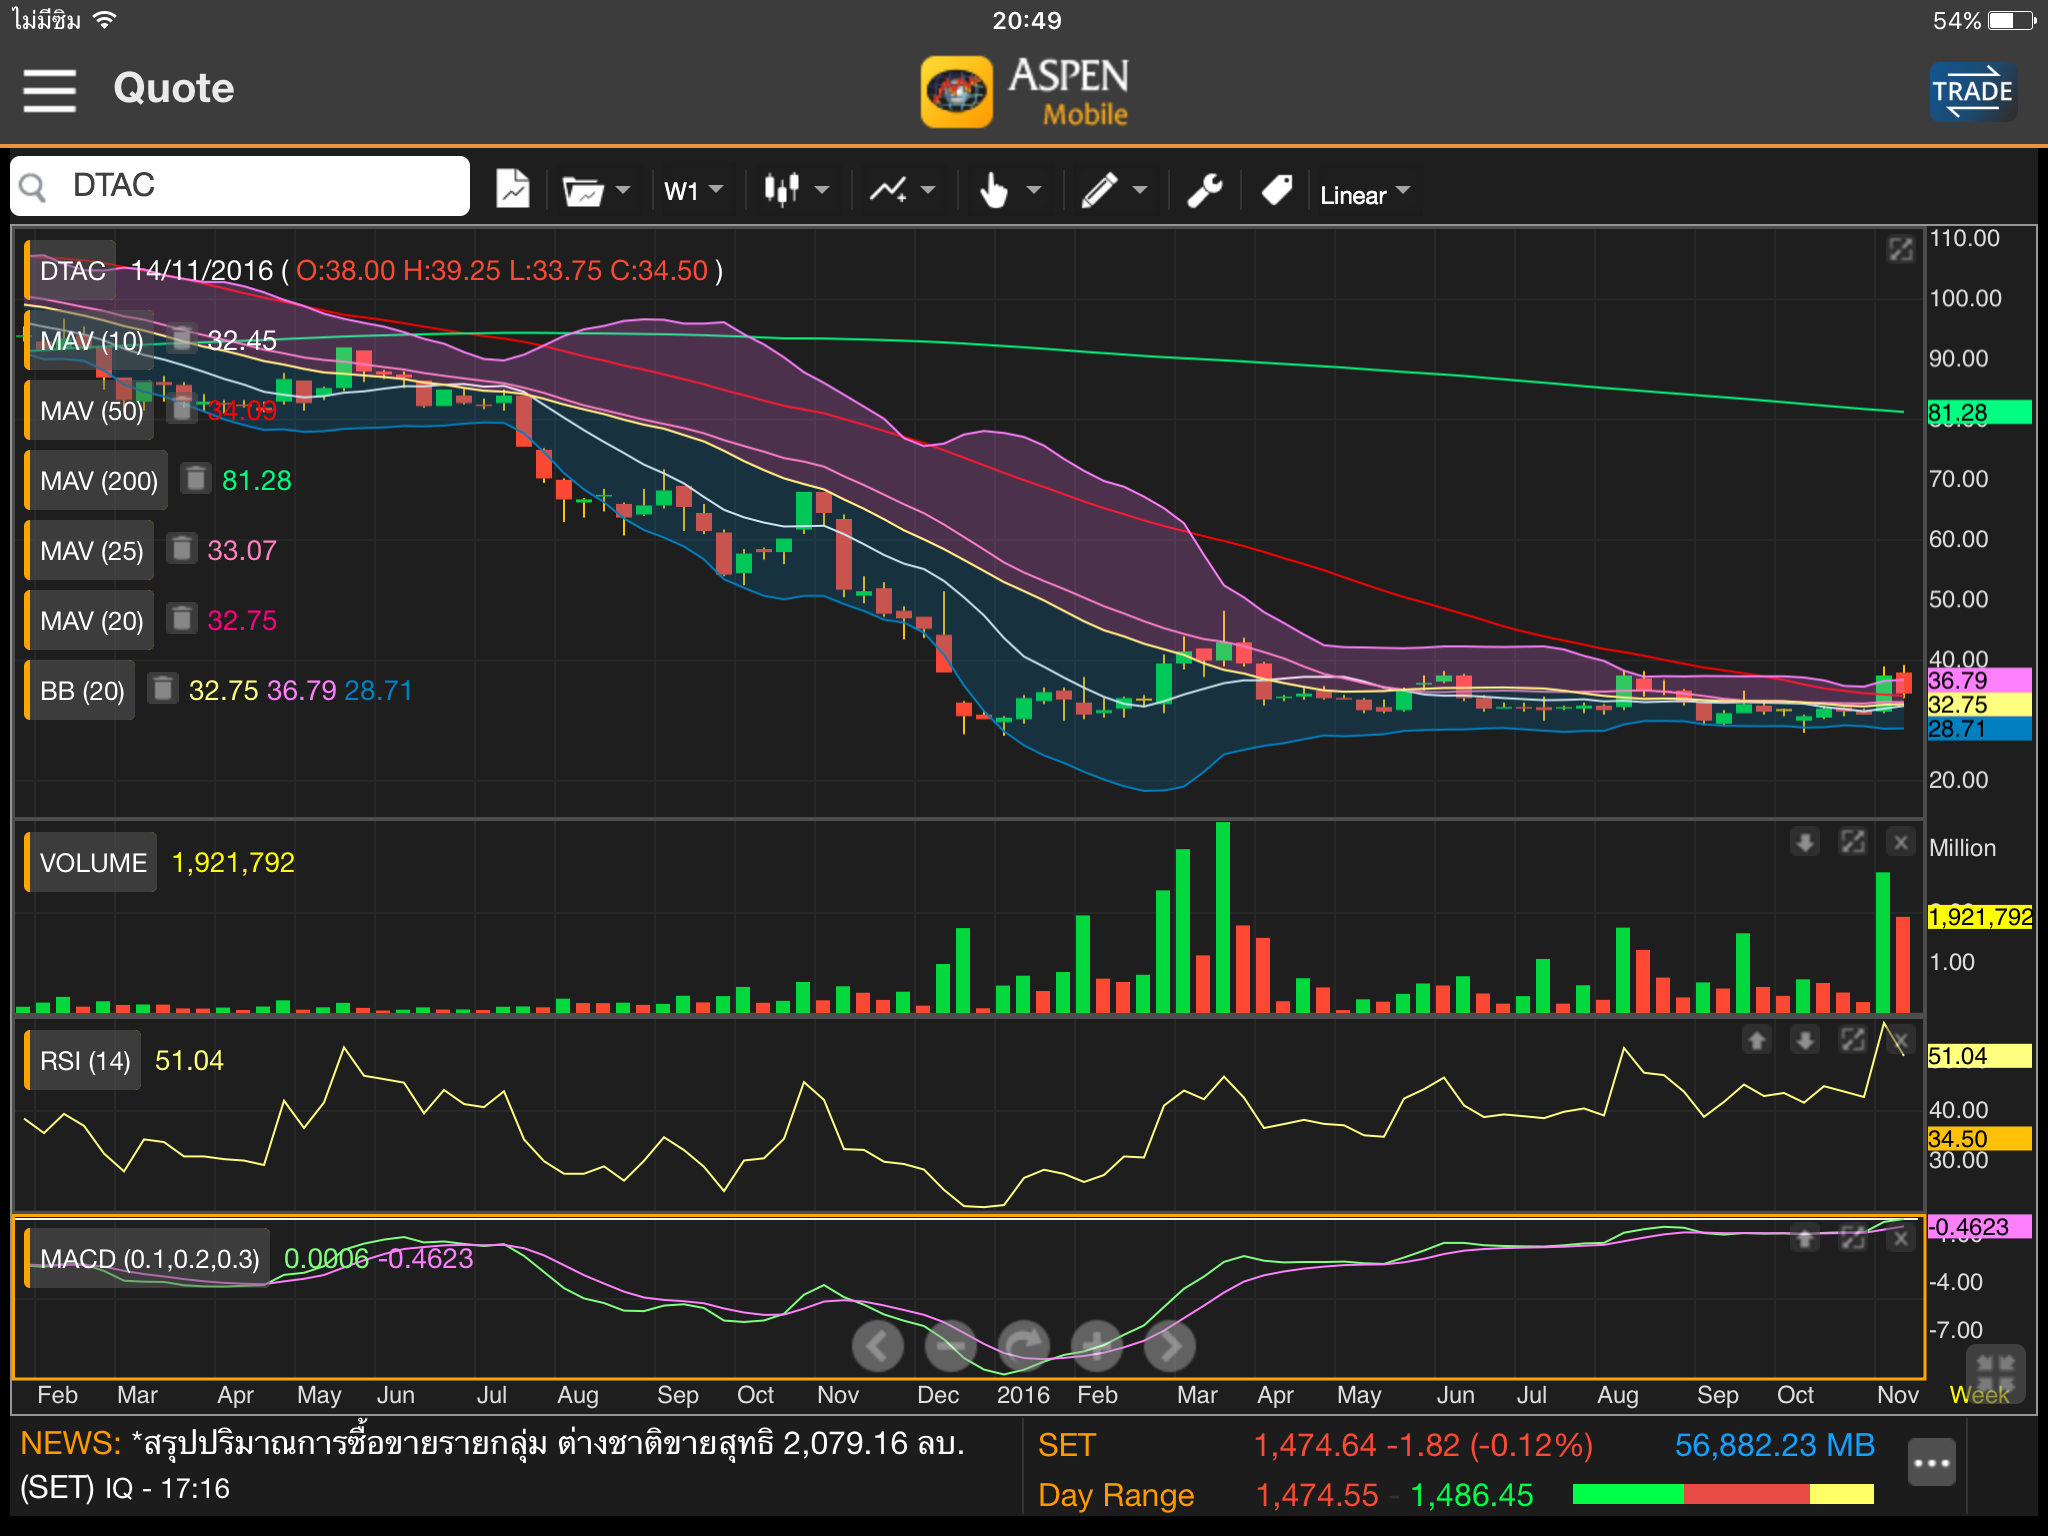This screenshot has height=1536, width=2048.
Task: Collapse chart with the shrink icon
Action: tap(1996, 1373)
